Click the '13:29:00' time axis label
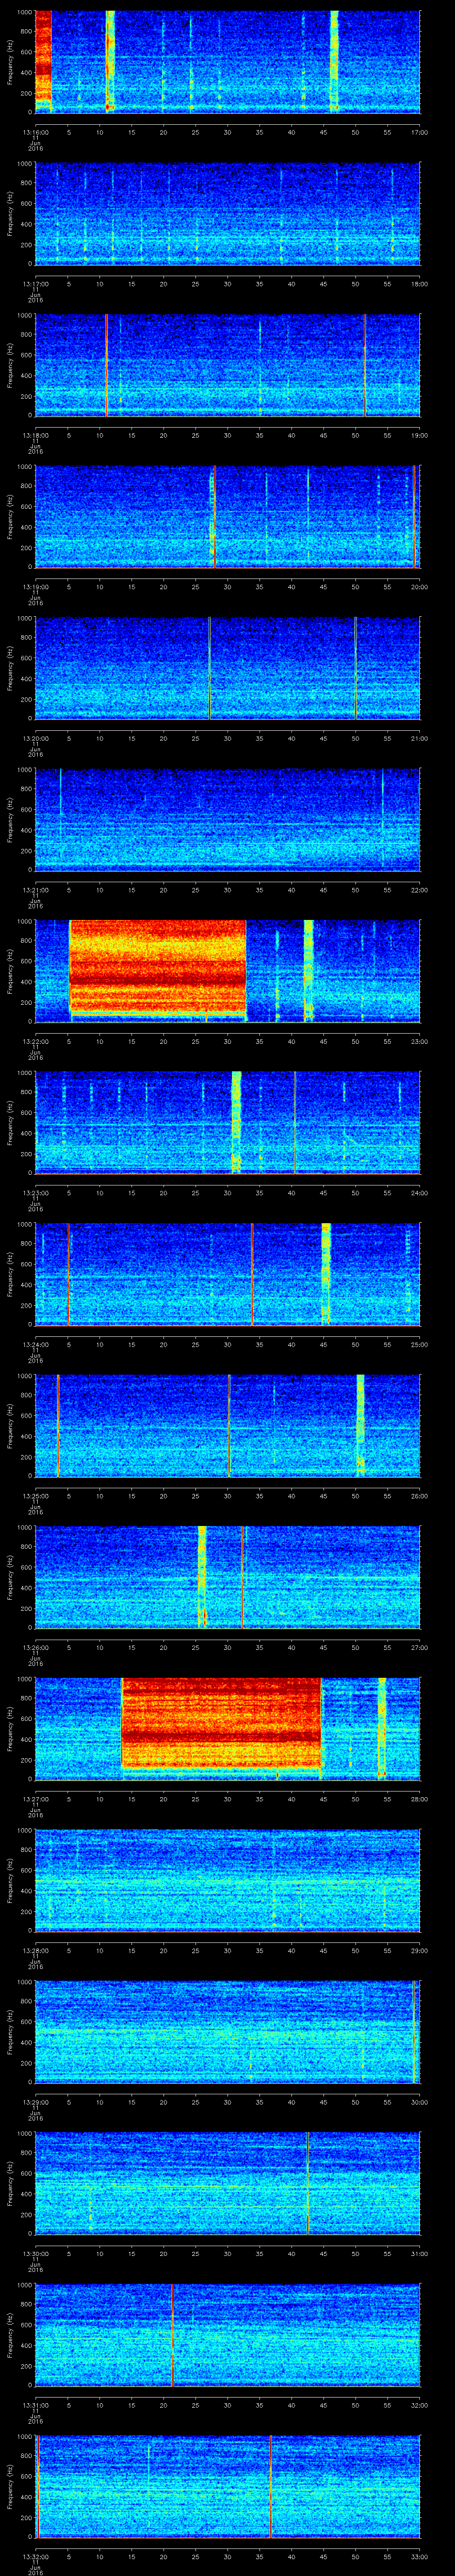Viewport: 455px width, 2576px height. (x=35, y=2102)
